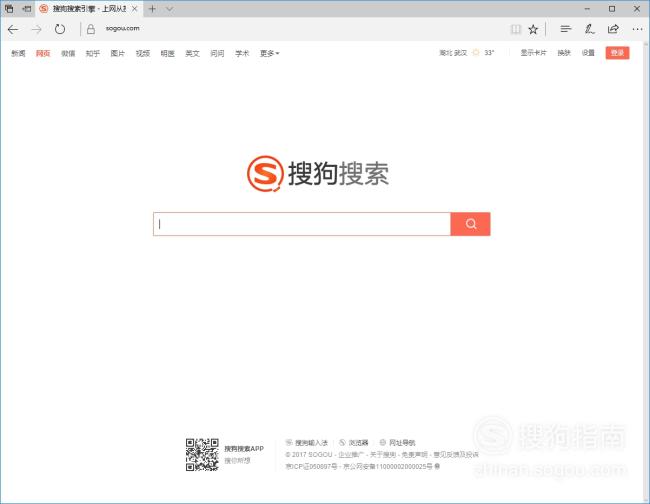Open the Edge Hub lines icon
The width and height of the screenshot is (650, 504).
(566, 29)
